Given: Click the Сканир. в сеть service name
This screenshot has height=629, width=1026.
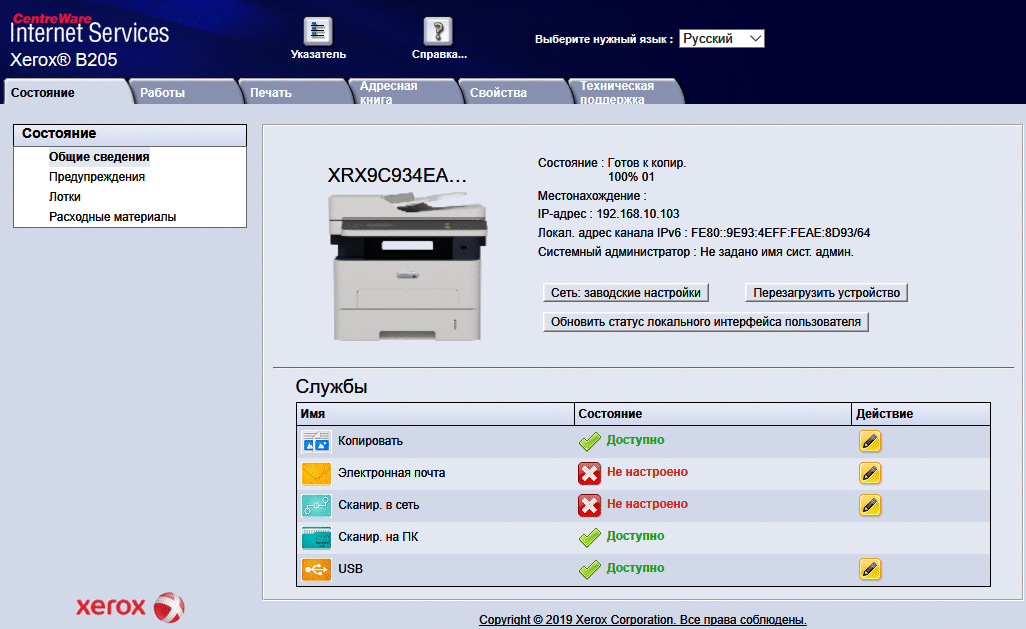Looking at the screenshot, I should [x=379, y=505].
